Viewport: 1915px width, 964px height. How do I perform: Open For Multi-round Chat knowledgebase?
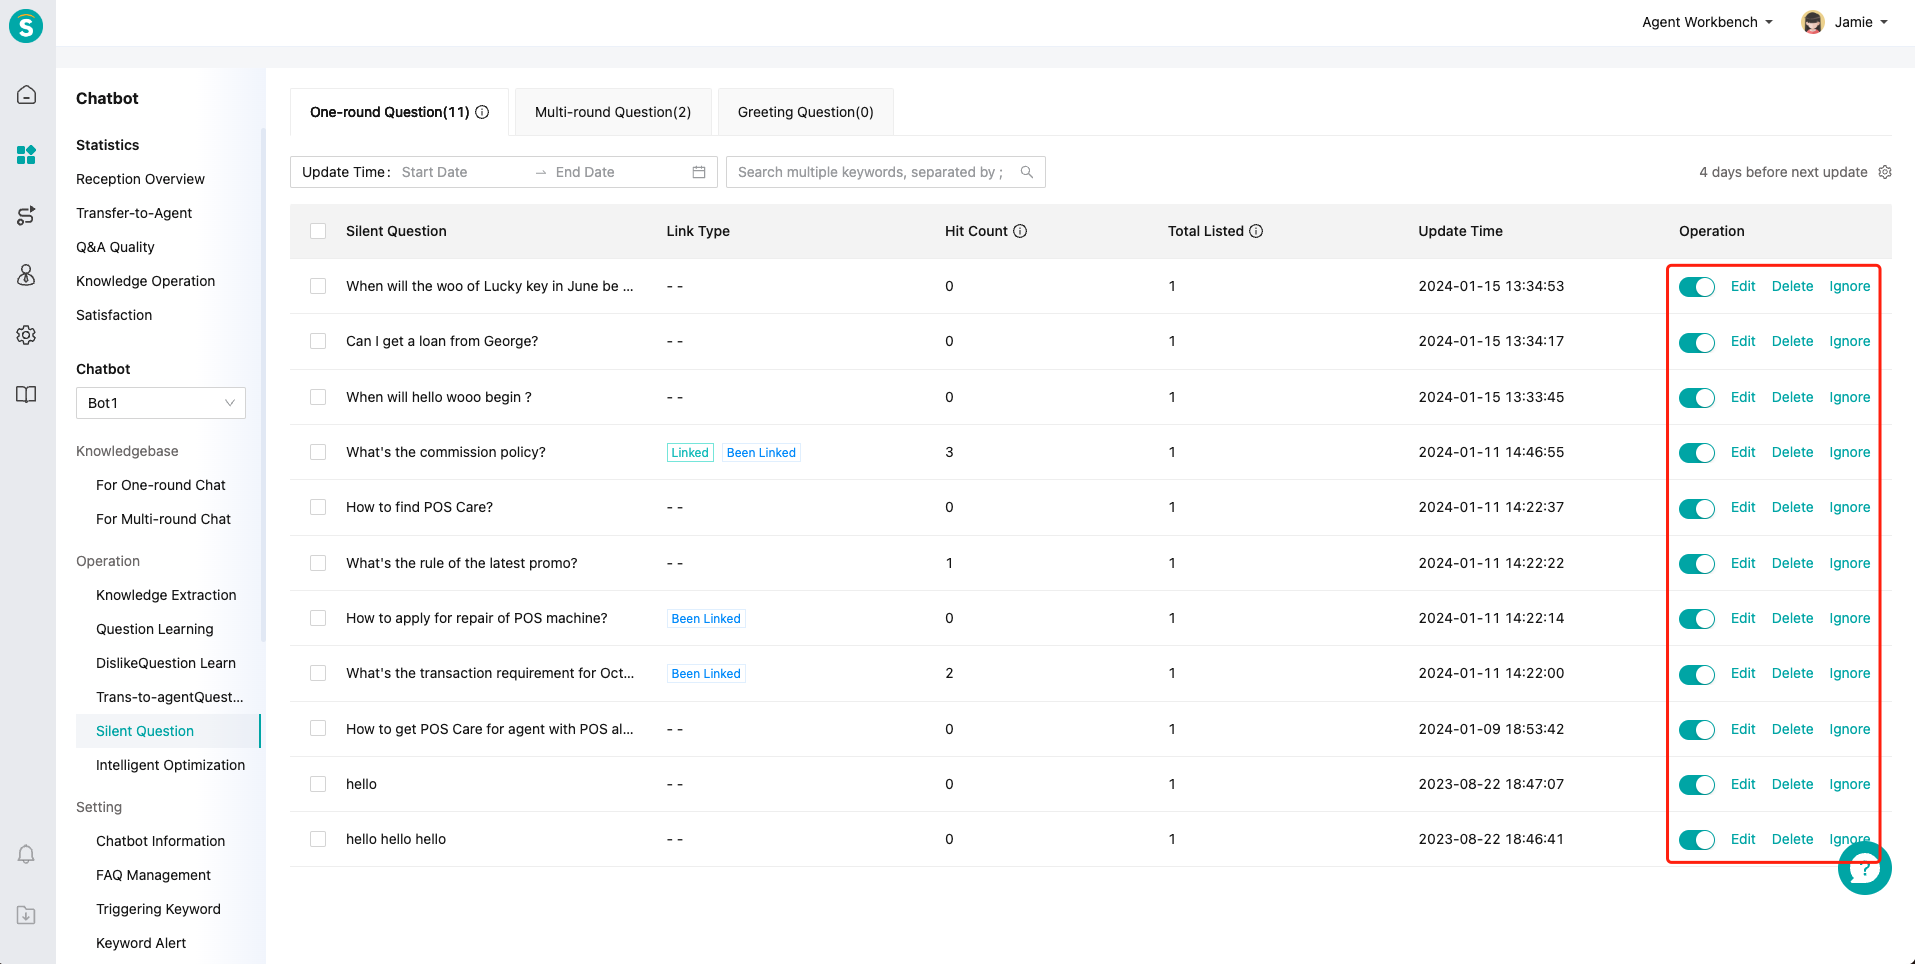point(163,519)
